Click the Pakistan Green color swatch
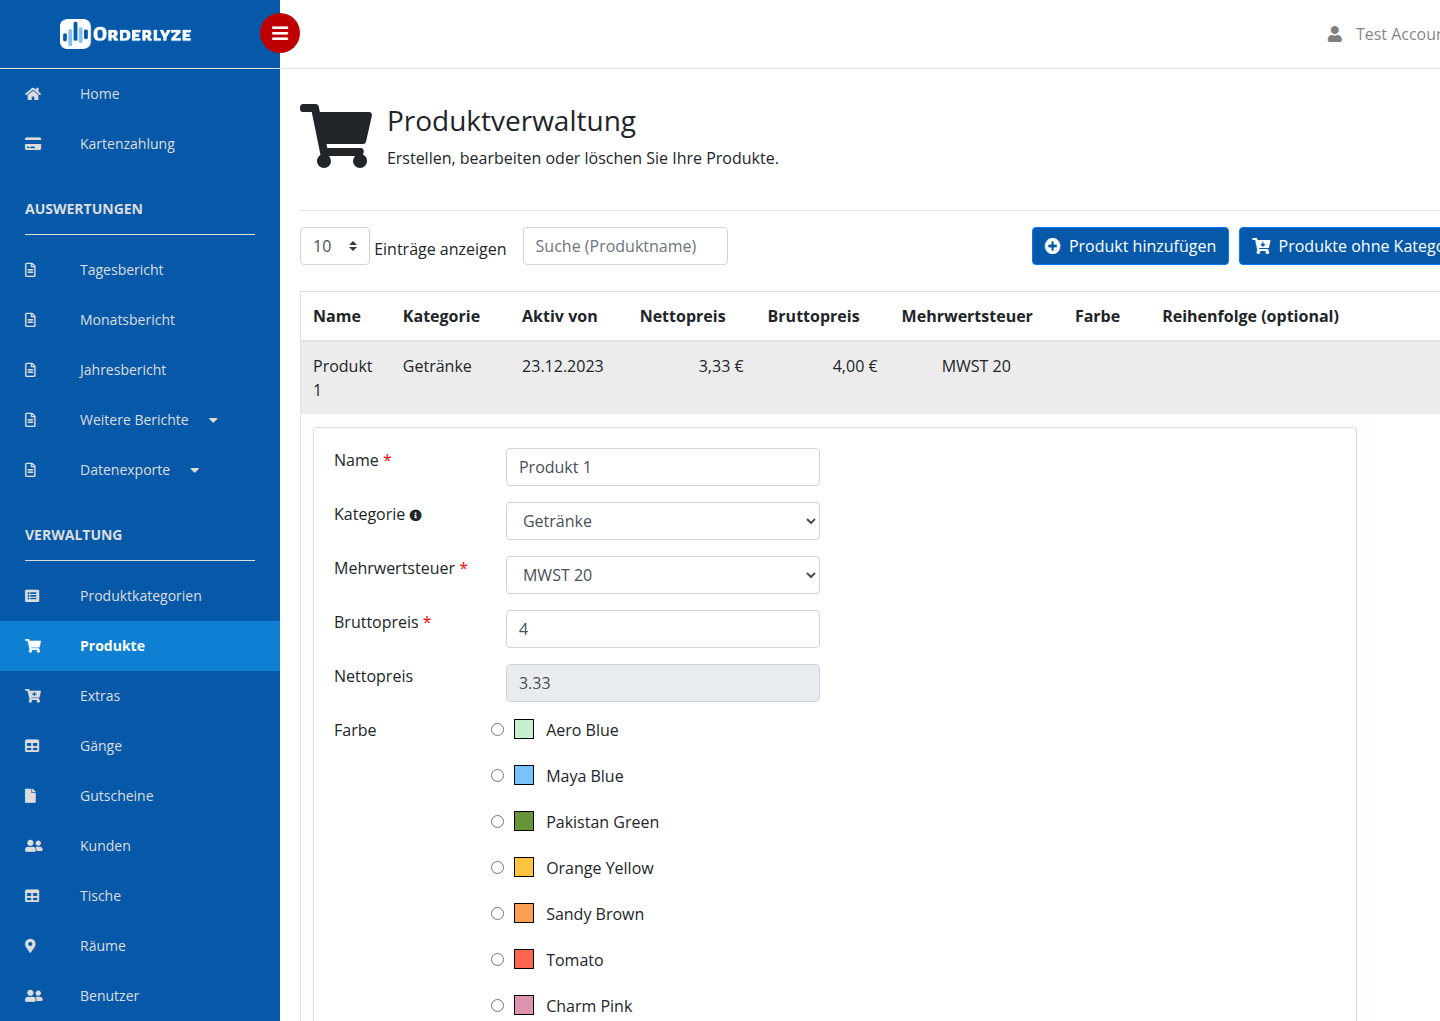The image size is (1440, 1021). [524, 821]
